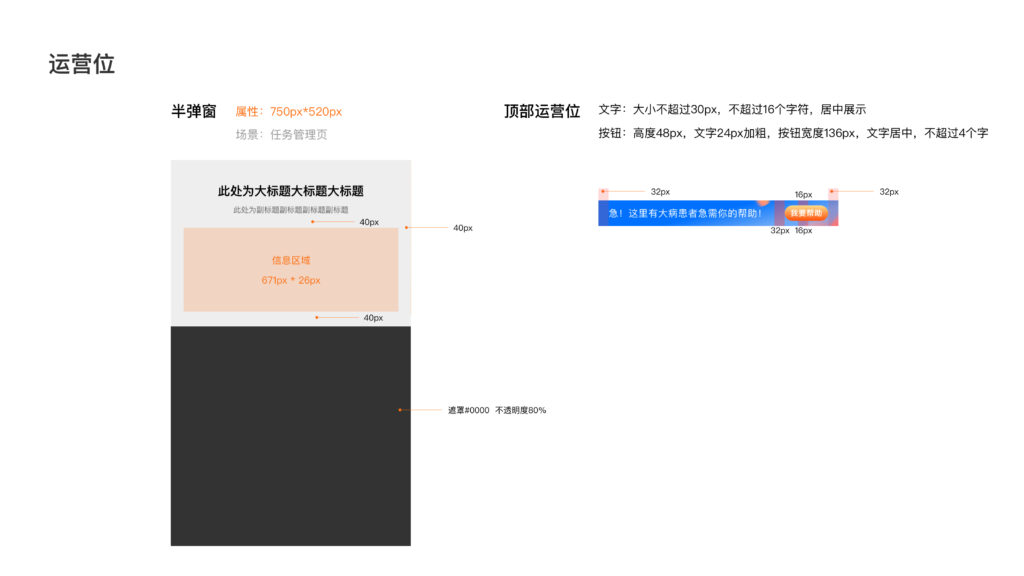Screen dimensions: 1024x576
Task: Click the banner text 急！这里有大病患者急需你的帮助！
Action: tap(685, 213)
